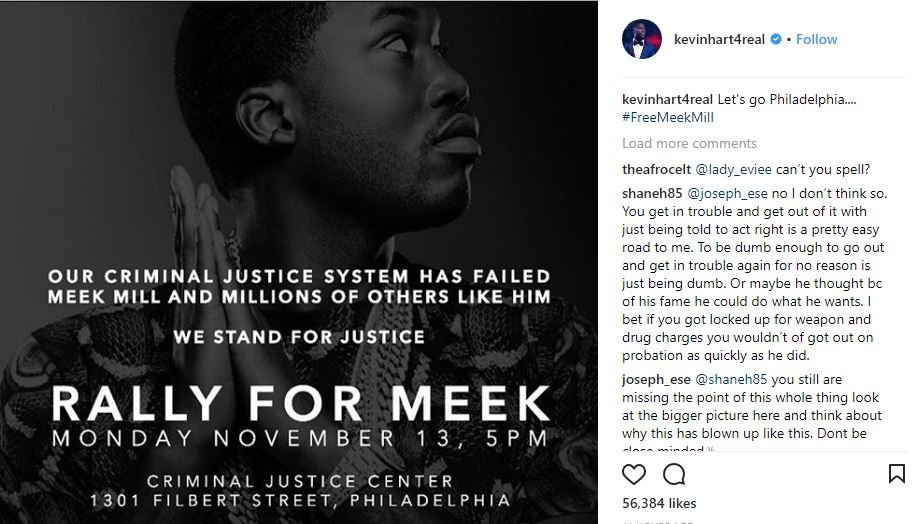Visit shaneh85 commenter profile
Image resolution: width=916 pixels, height=524 pixels.
pos(650,193)
